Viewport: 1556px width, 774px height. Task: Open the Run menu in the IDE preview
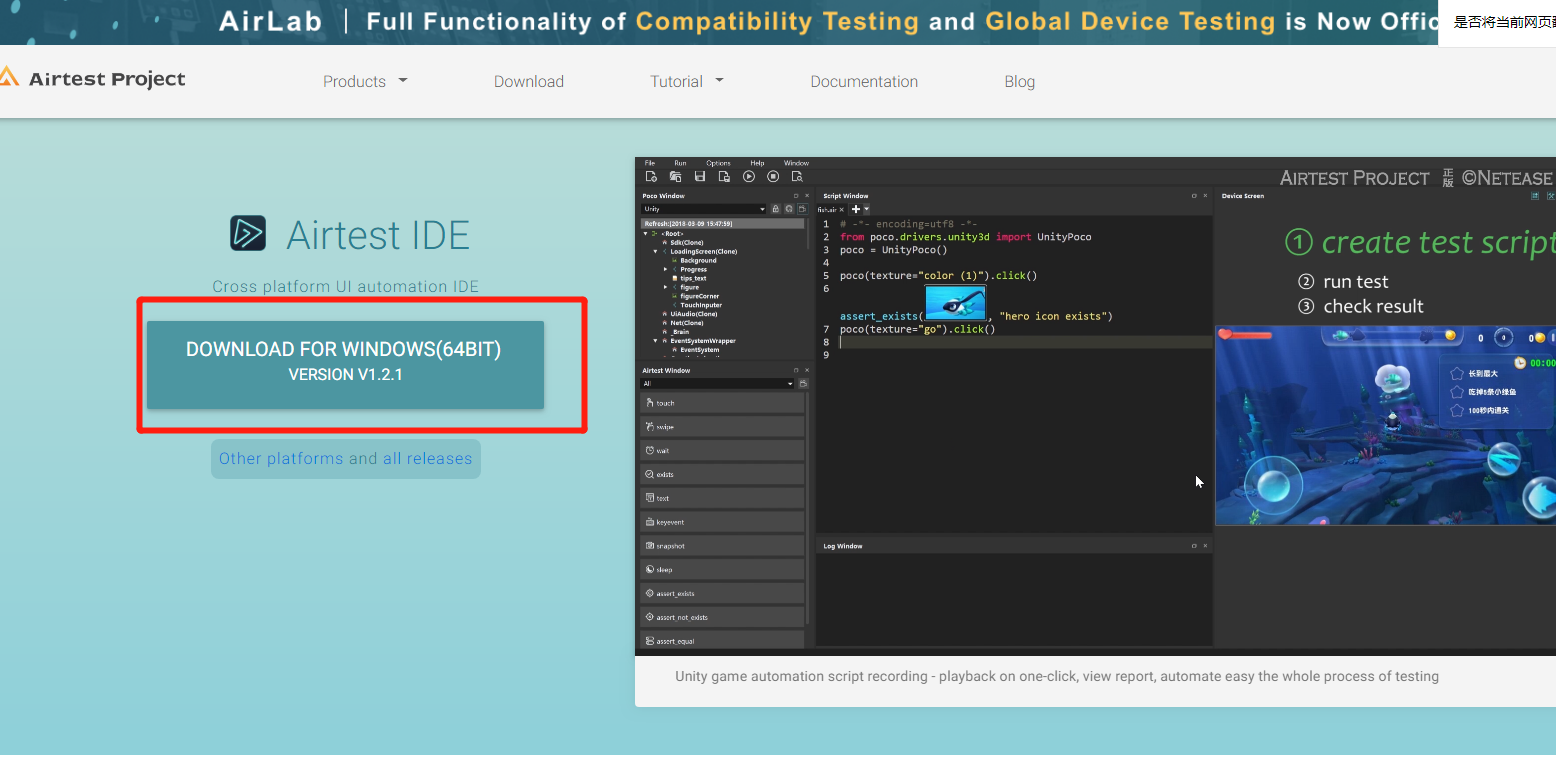coord(680,163)
